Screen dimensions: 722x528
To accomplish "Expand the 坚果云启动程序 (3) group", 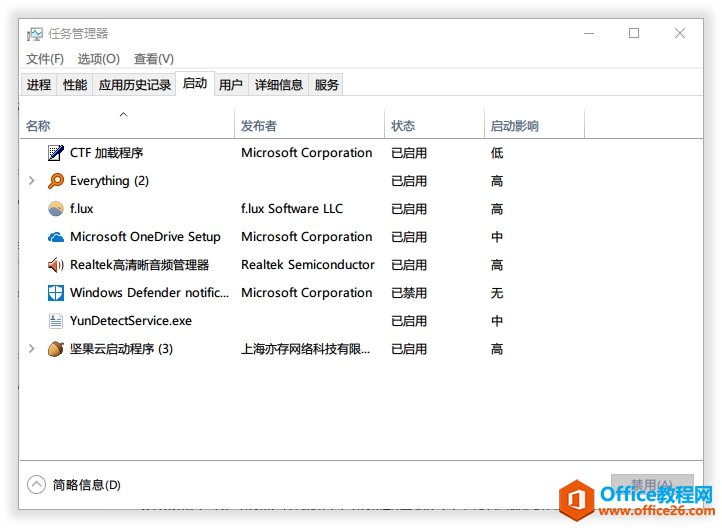I will click(31, 348).
